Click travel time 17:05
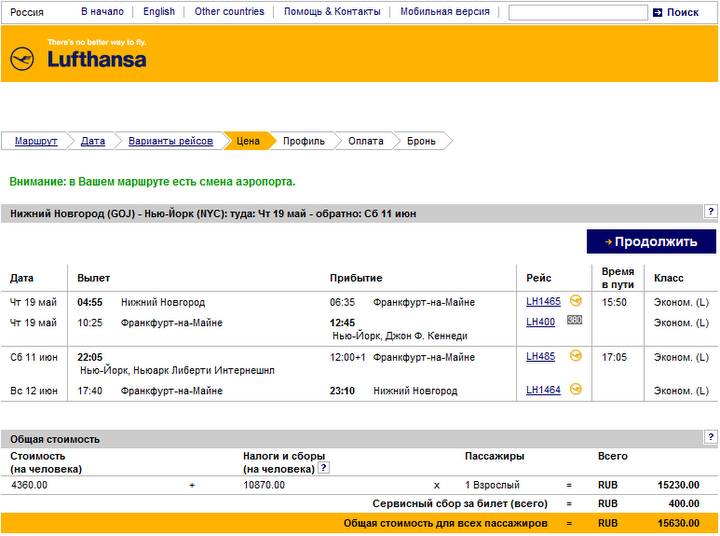The image size is (720, 536). click(x=614, y=357)
